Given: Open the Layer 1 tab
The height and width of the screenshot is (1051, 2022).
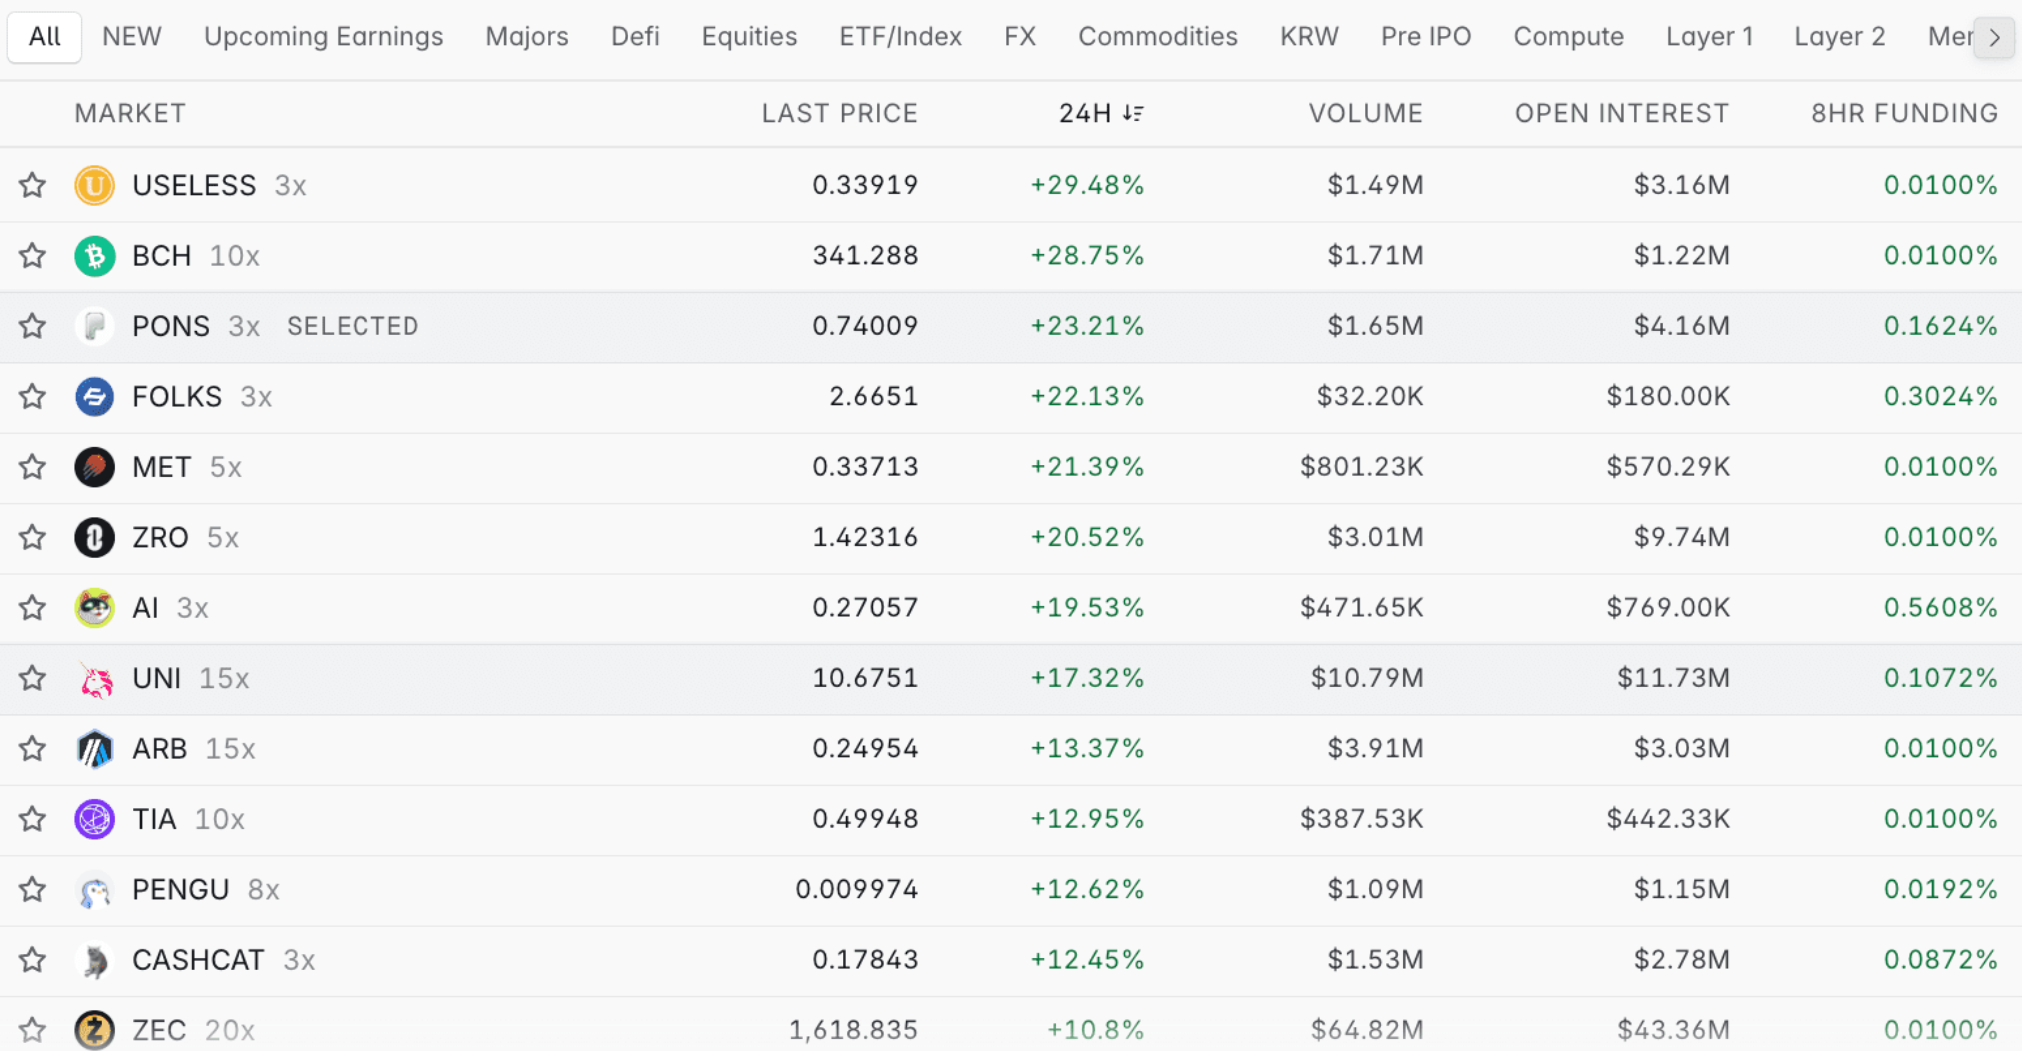Looking at the screenshot, I should (x=1710, y=37).
